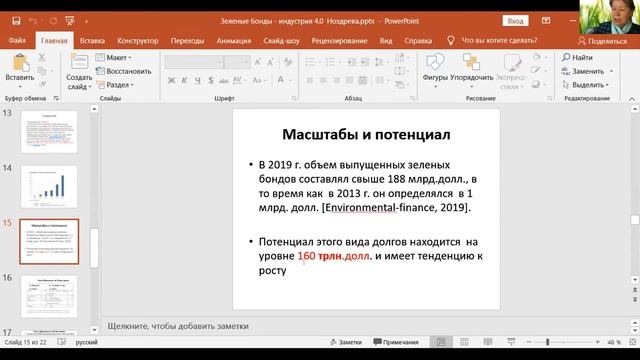Cut selection with the scissors icon
This screenshot has height=360, width=640.
pyautogui.click(x=42, y=58)
